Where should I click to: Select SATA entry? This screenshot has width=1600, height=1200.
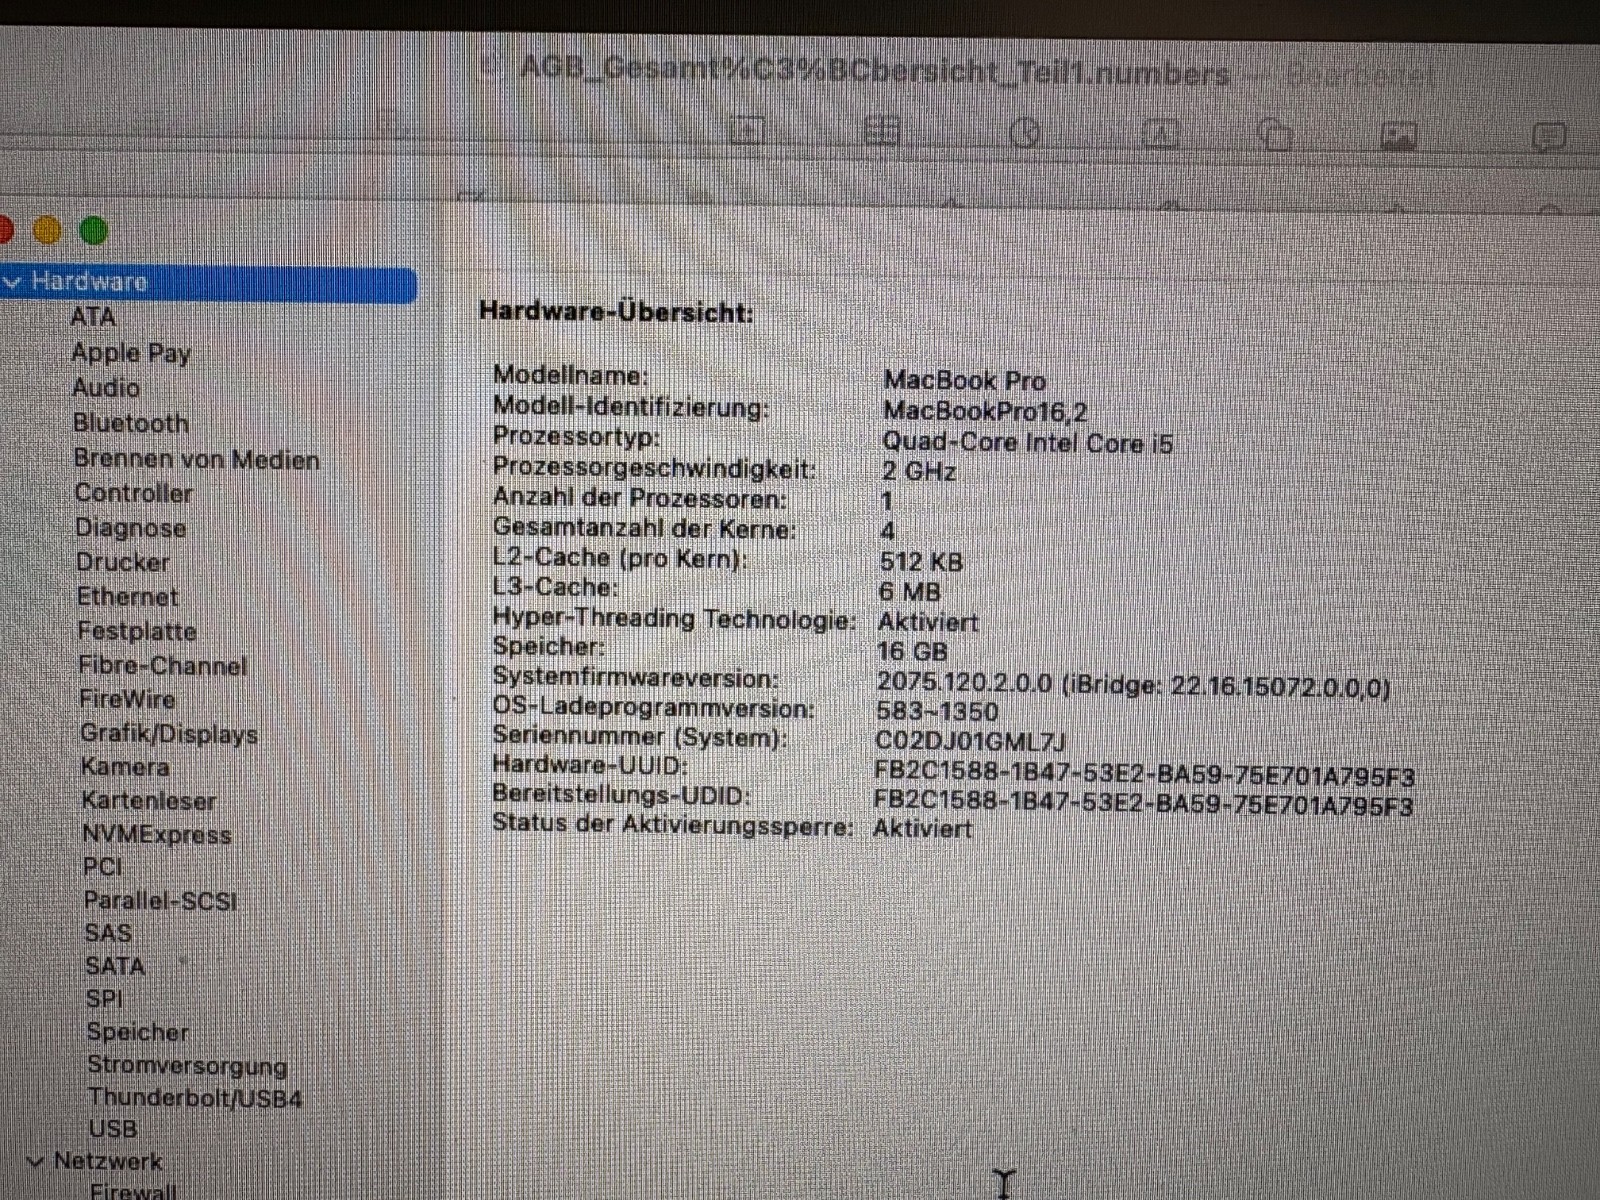point(115,966)
